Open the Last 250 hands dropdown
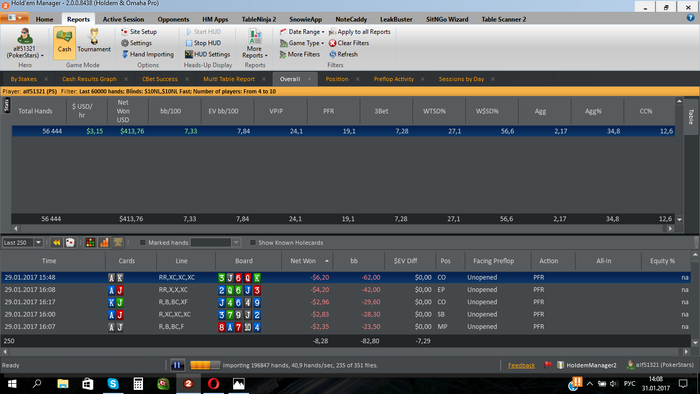 pos(38,242)
